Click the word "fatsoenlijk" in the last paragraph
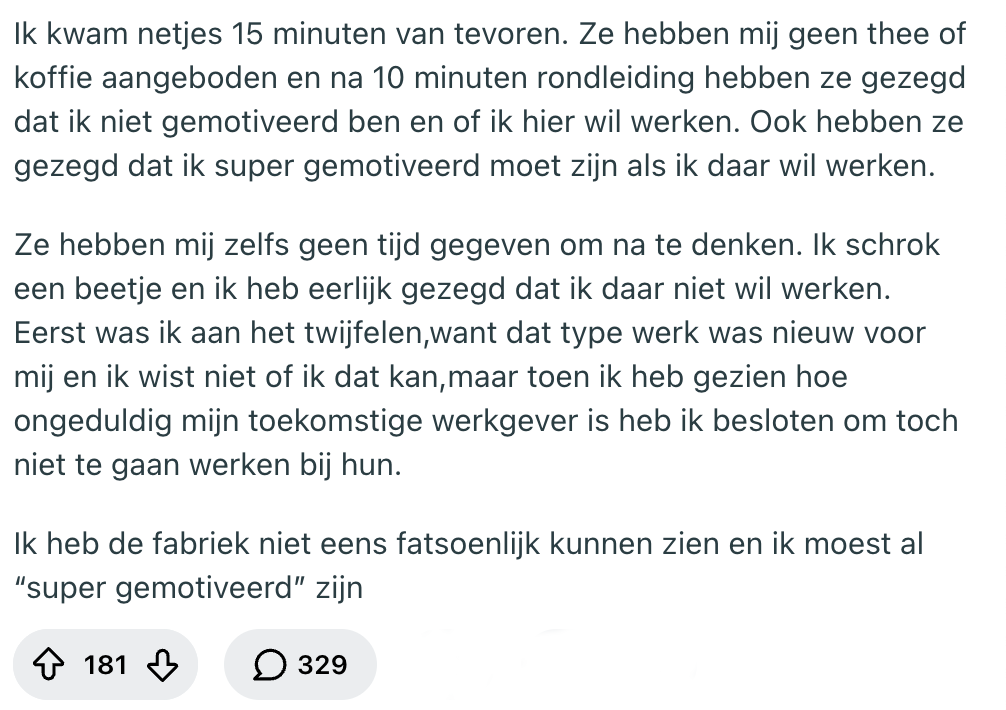The width and height of the screenshot is (1006, 710). 468,544
